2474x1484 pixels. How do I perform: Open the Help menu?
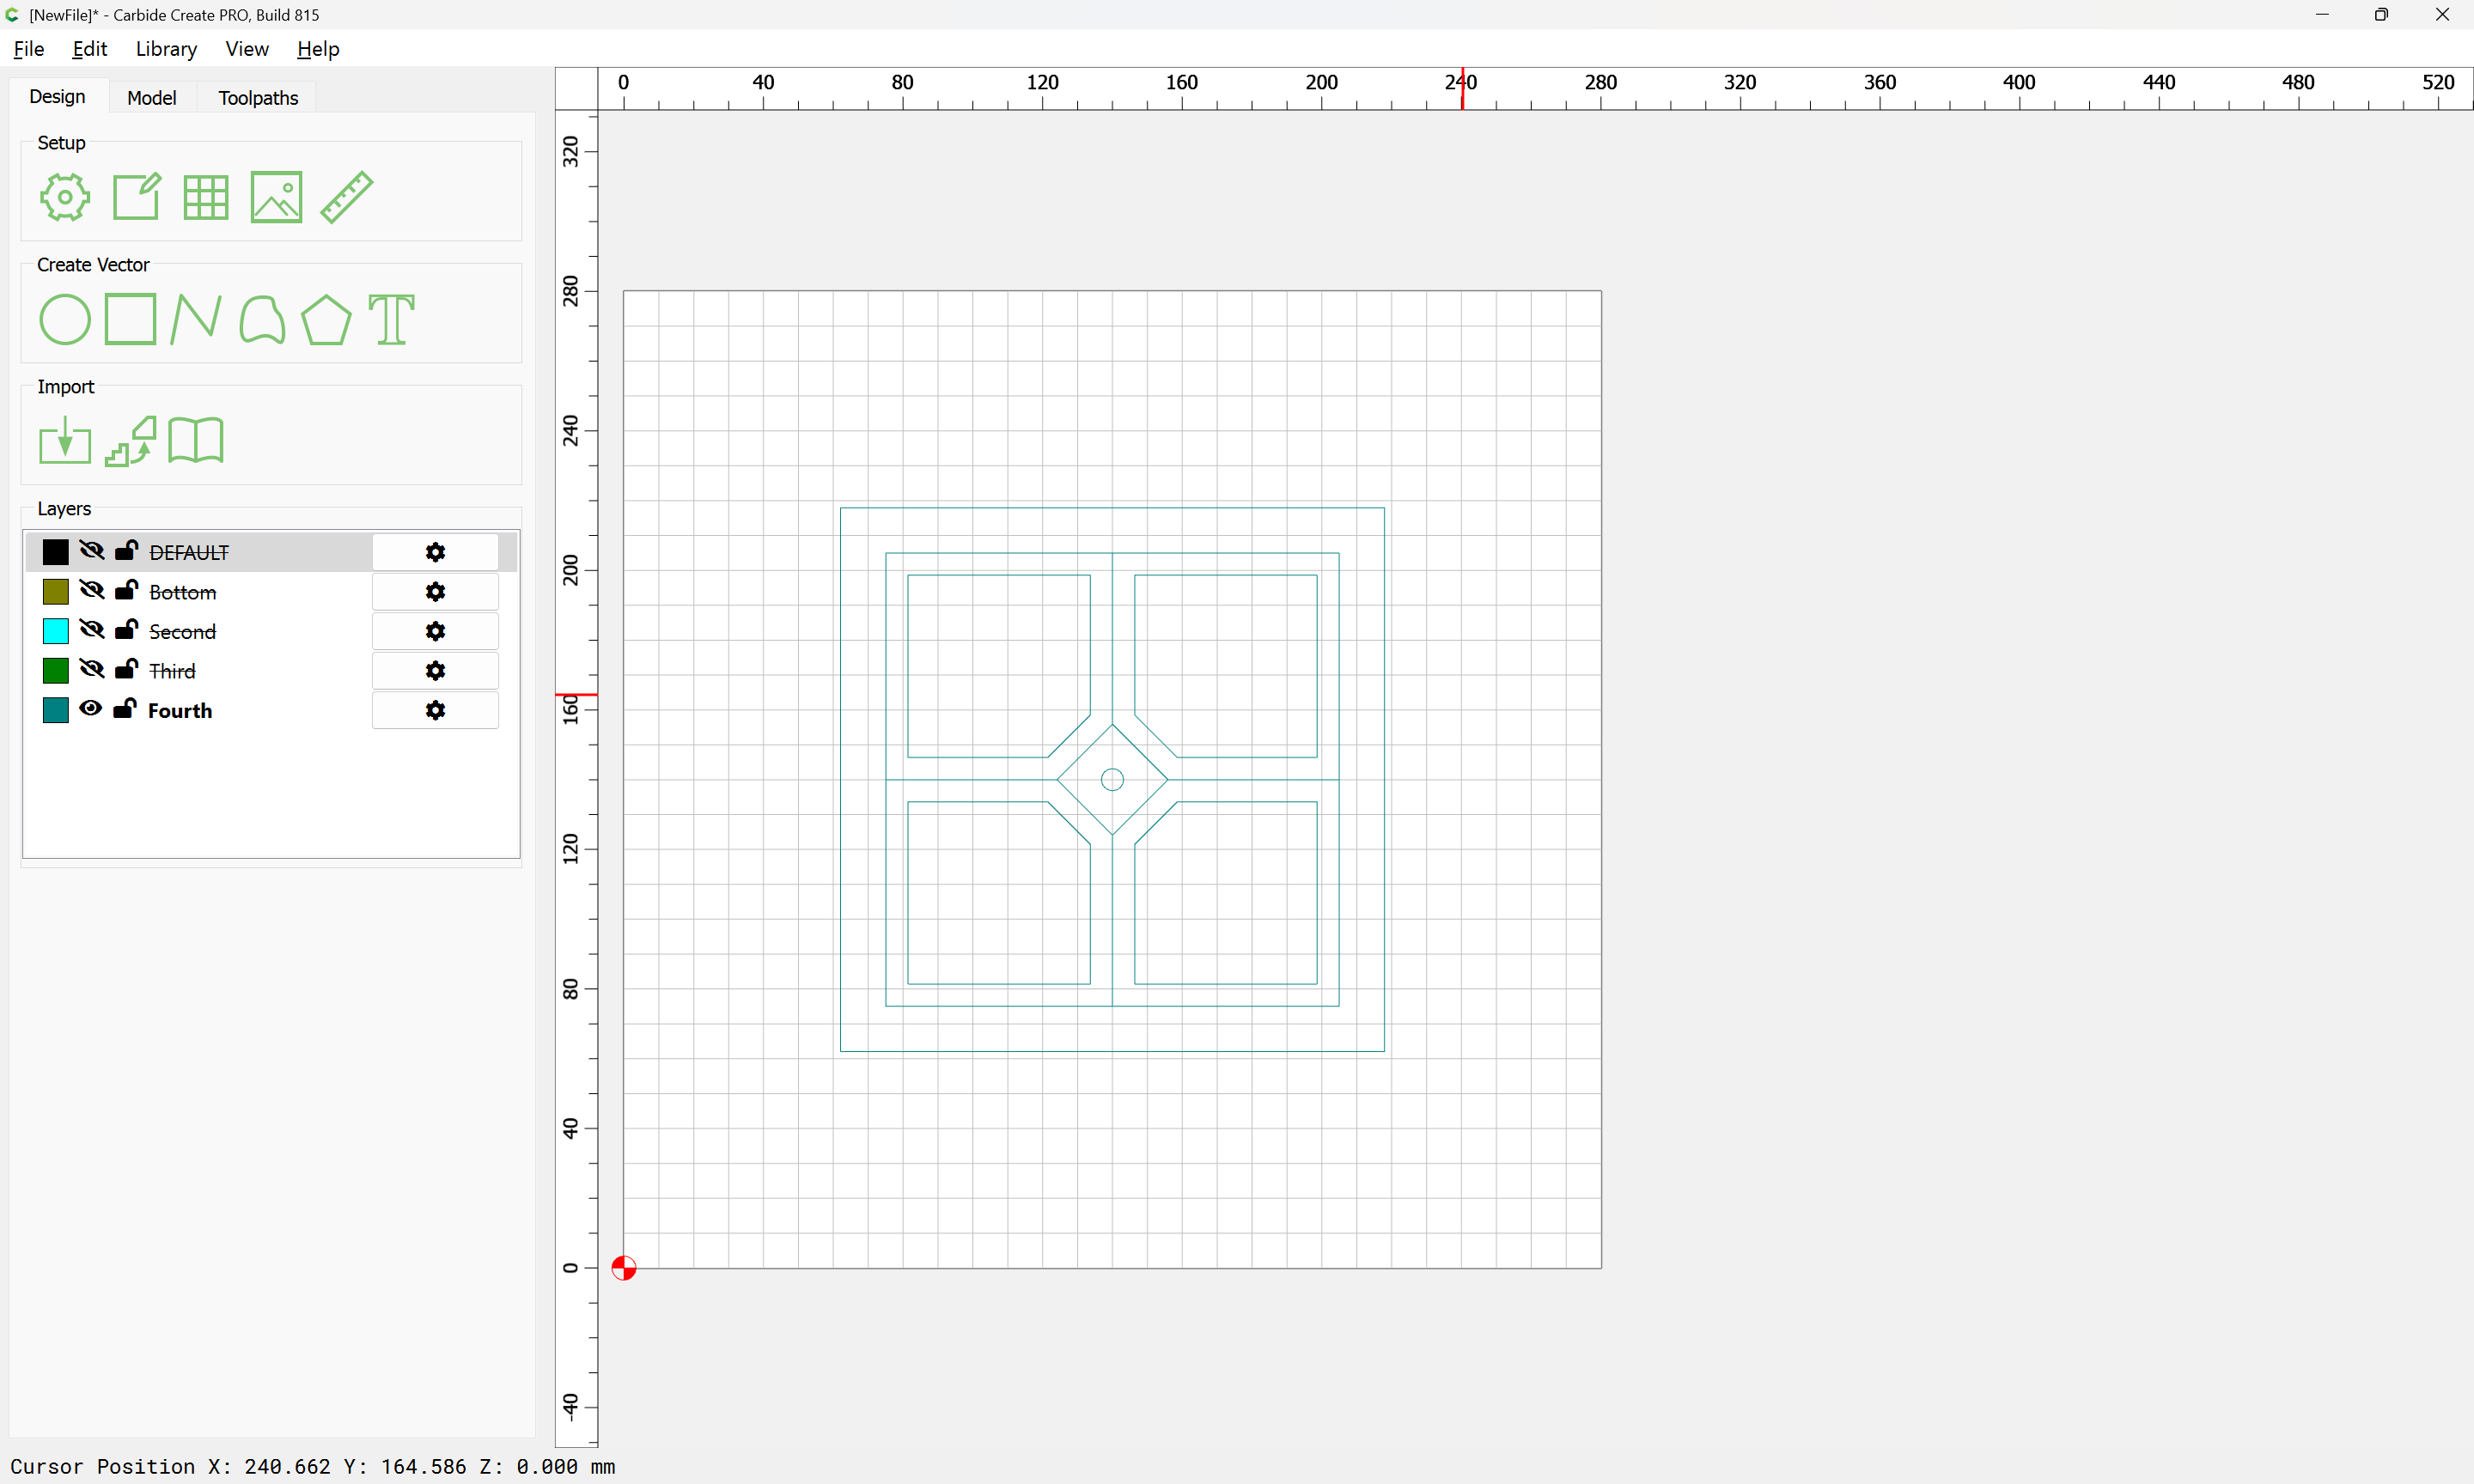[x=318, y=49]
